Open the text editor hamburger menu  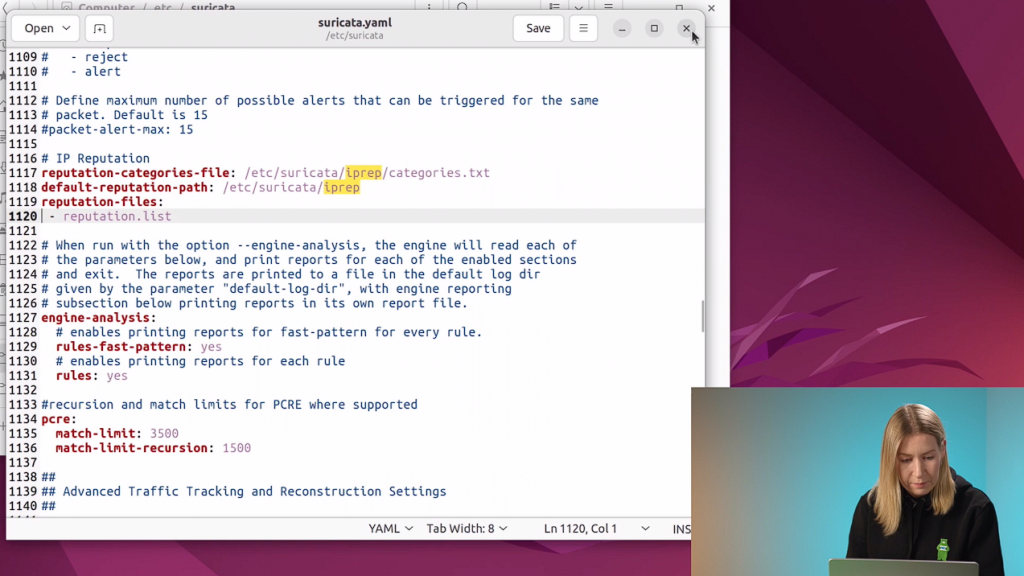pos(583,28)
